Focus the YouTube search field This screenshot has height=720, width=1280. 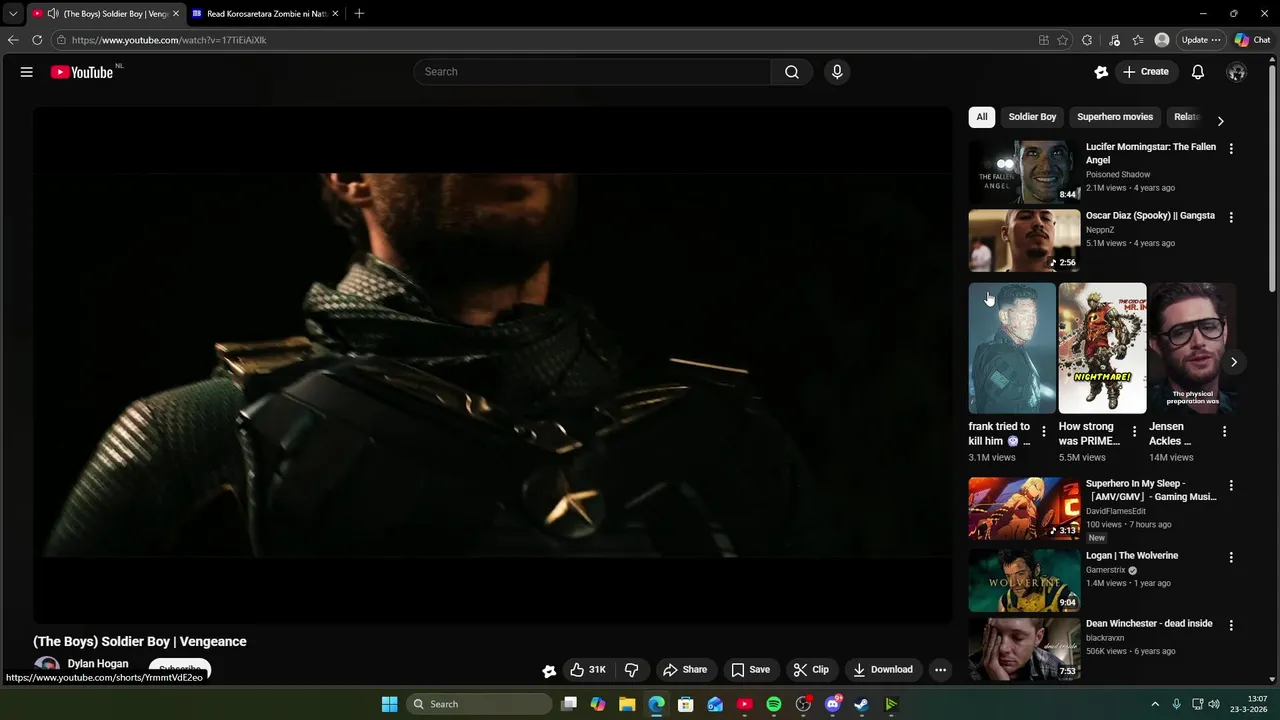pyautogui.click(x=592, y=72)
